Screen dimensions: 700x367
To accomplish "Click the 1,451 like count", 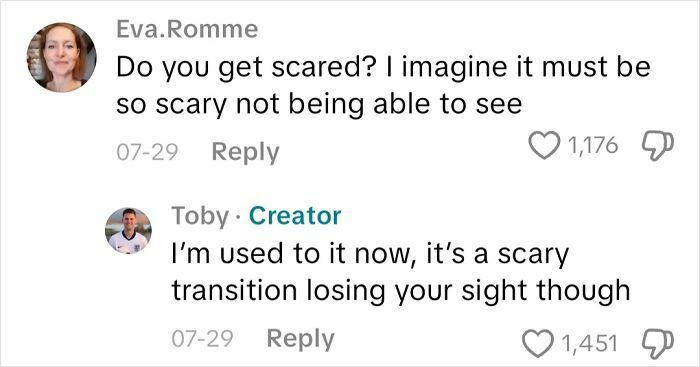I will click(590, 343).
